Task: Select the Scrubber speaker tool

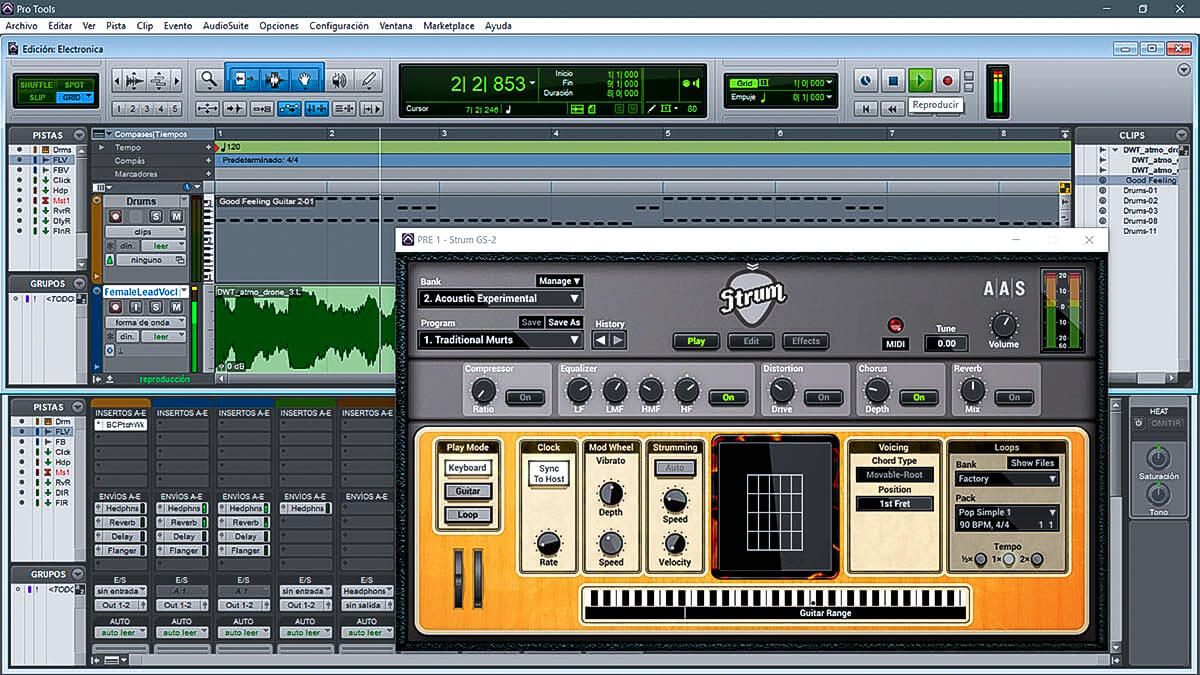Action: [x=339, y=80]
